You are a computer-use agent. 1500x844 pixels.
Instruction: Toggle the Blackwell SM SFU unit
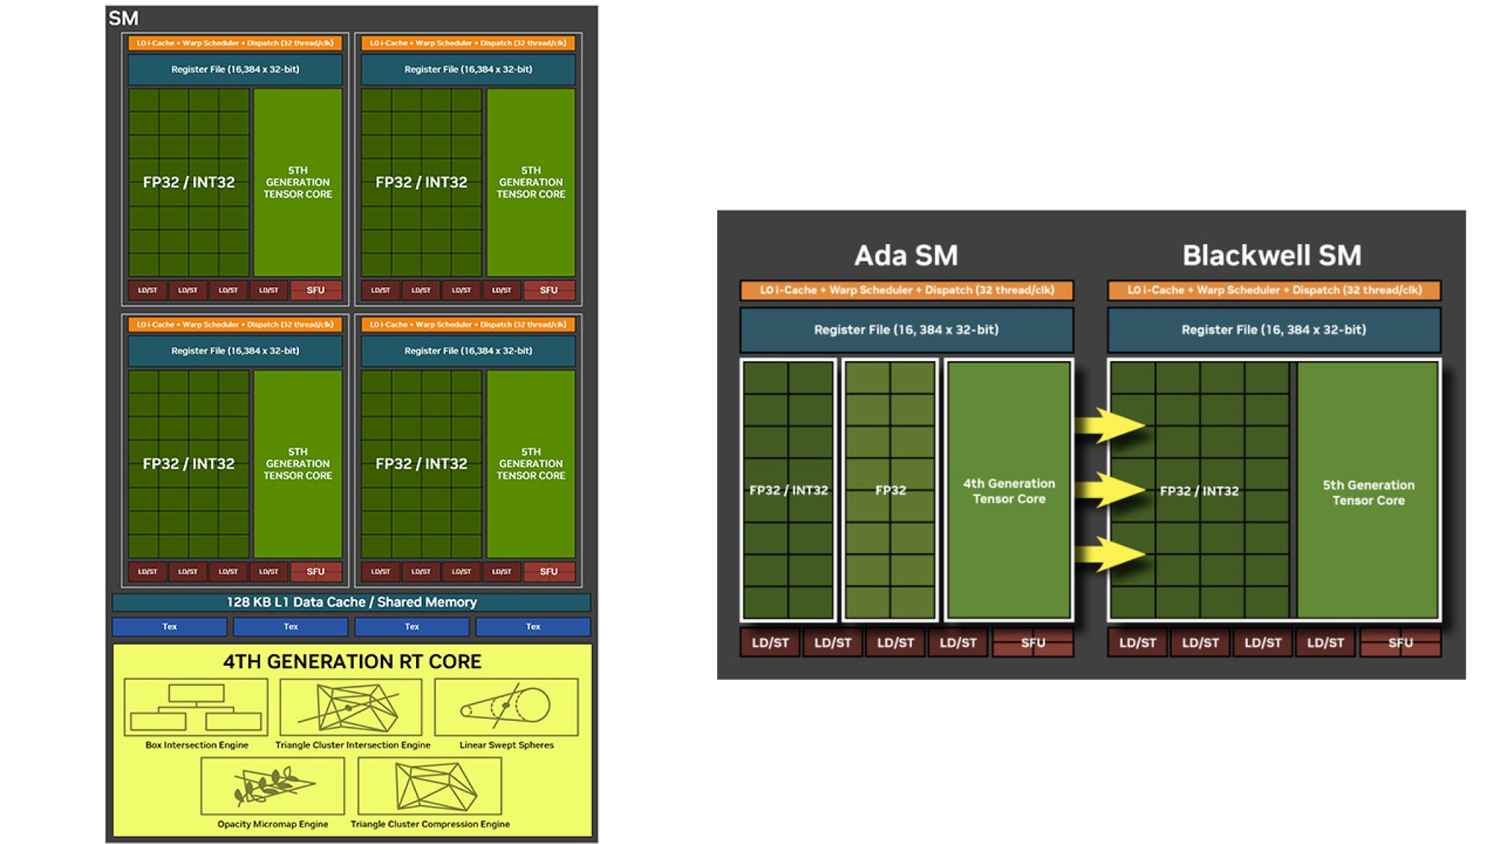pyautogui.click(x=1400, y=643)
